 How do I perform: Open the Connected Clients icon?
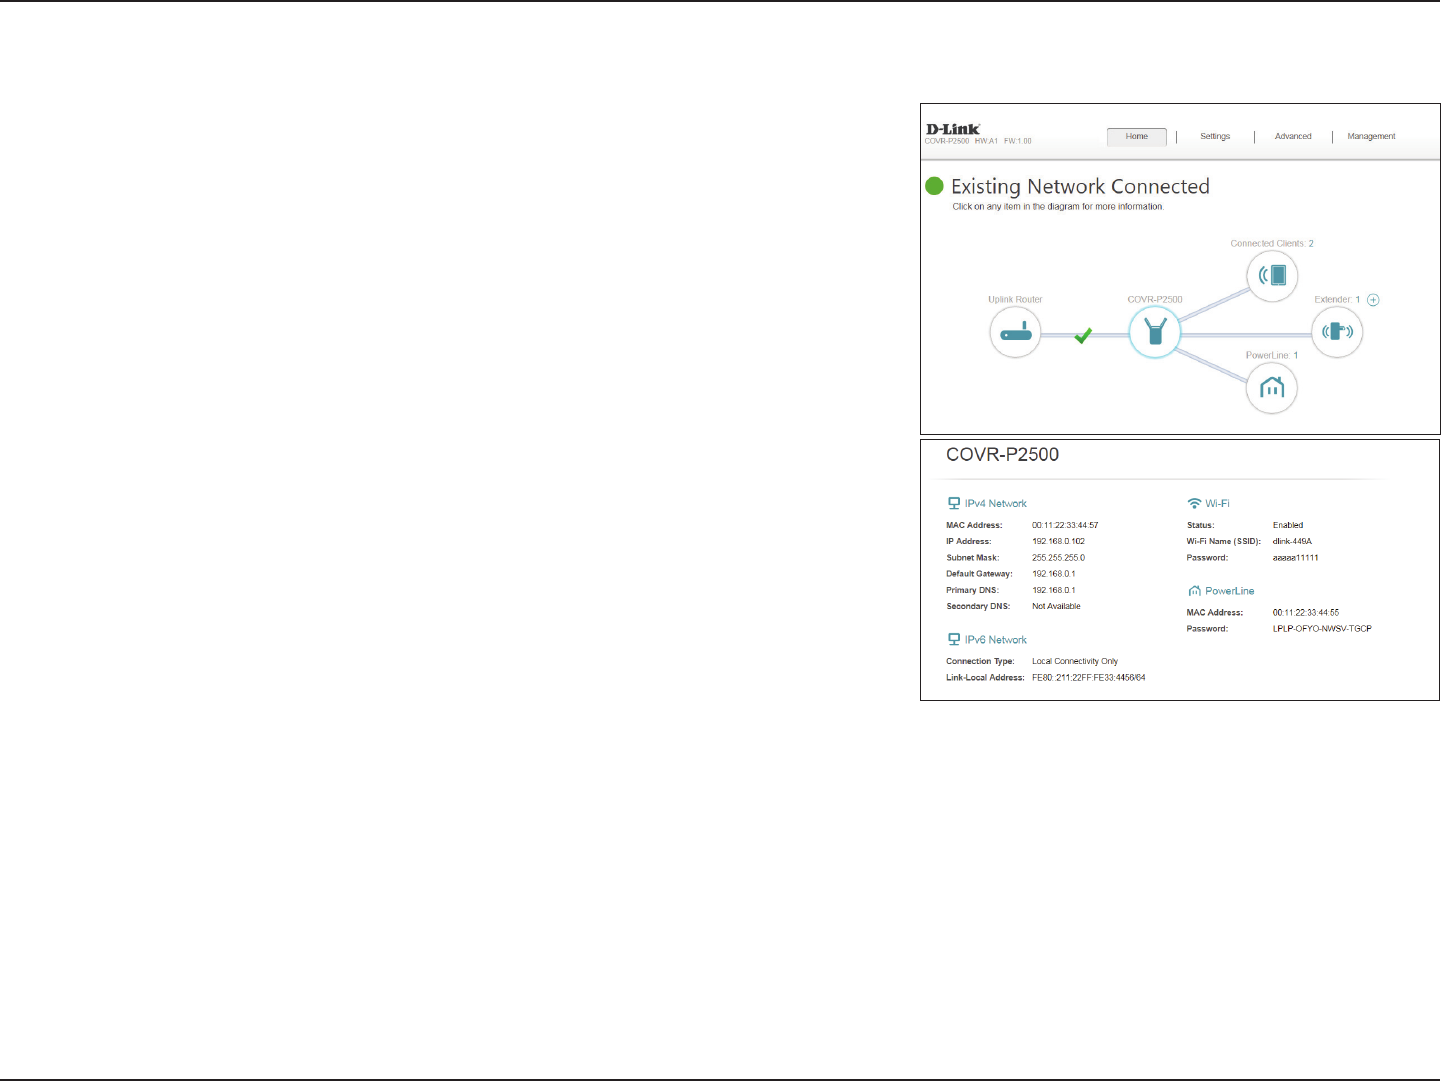click(1272, 275)
